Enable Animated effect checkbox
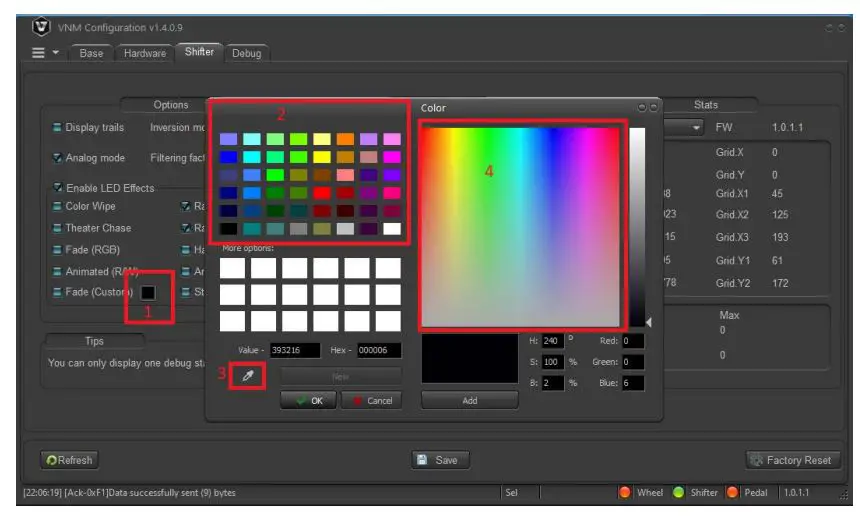This screenshot has width=860, height=516. click(x=56, y=271)
